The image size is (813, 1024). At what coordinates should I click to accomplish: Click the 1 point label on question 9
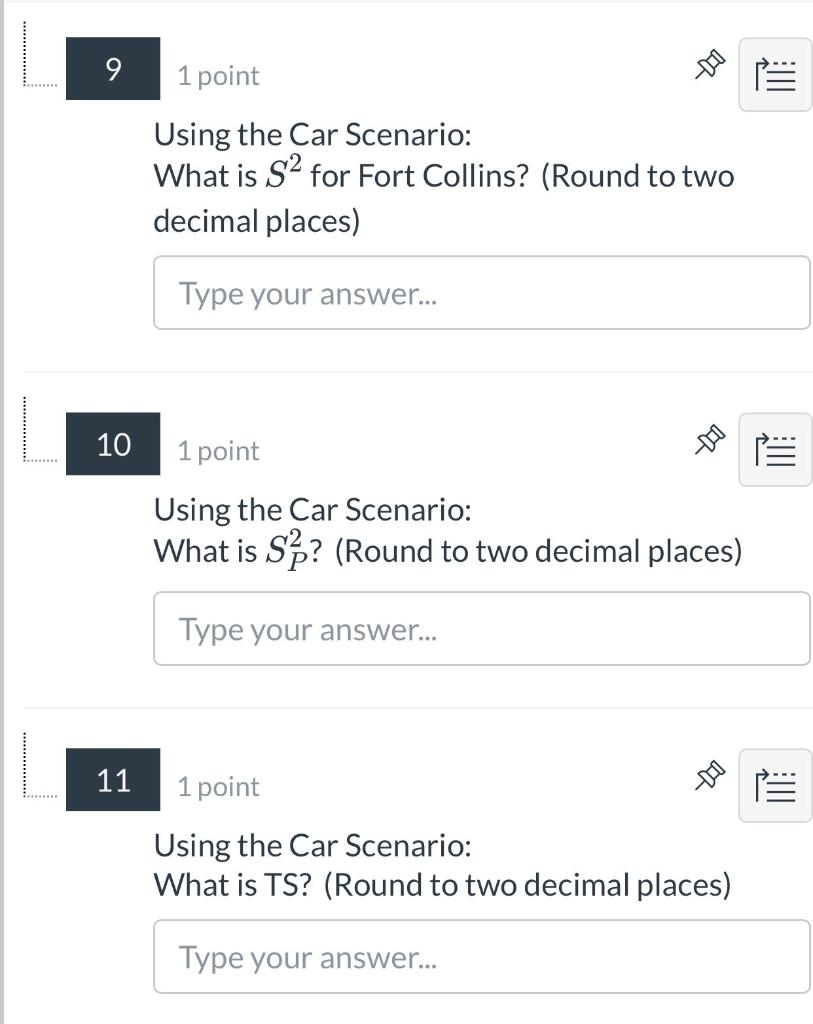point(217,74)
